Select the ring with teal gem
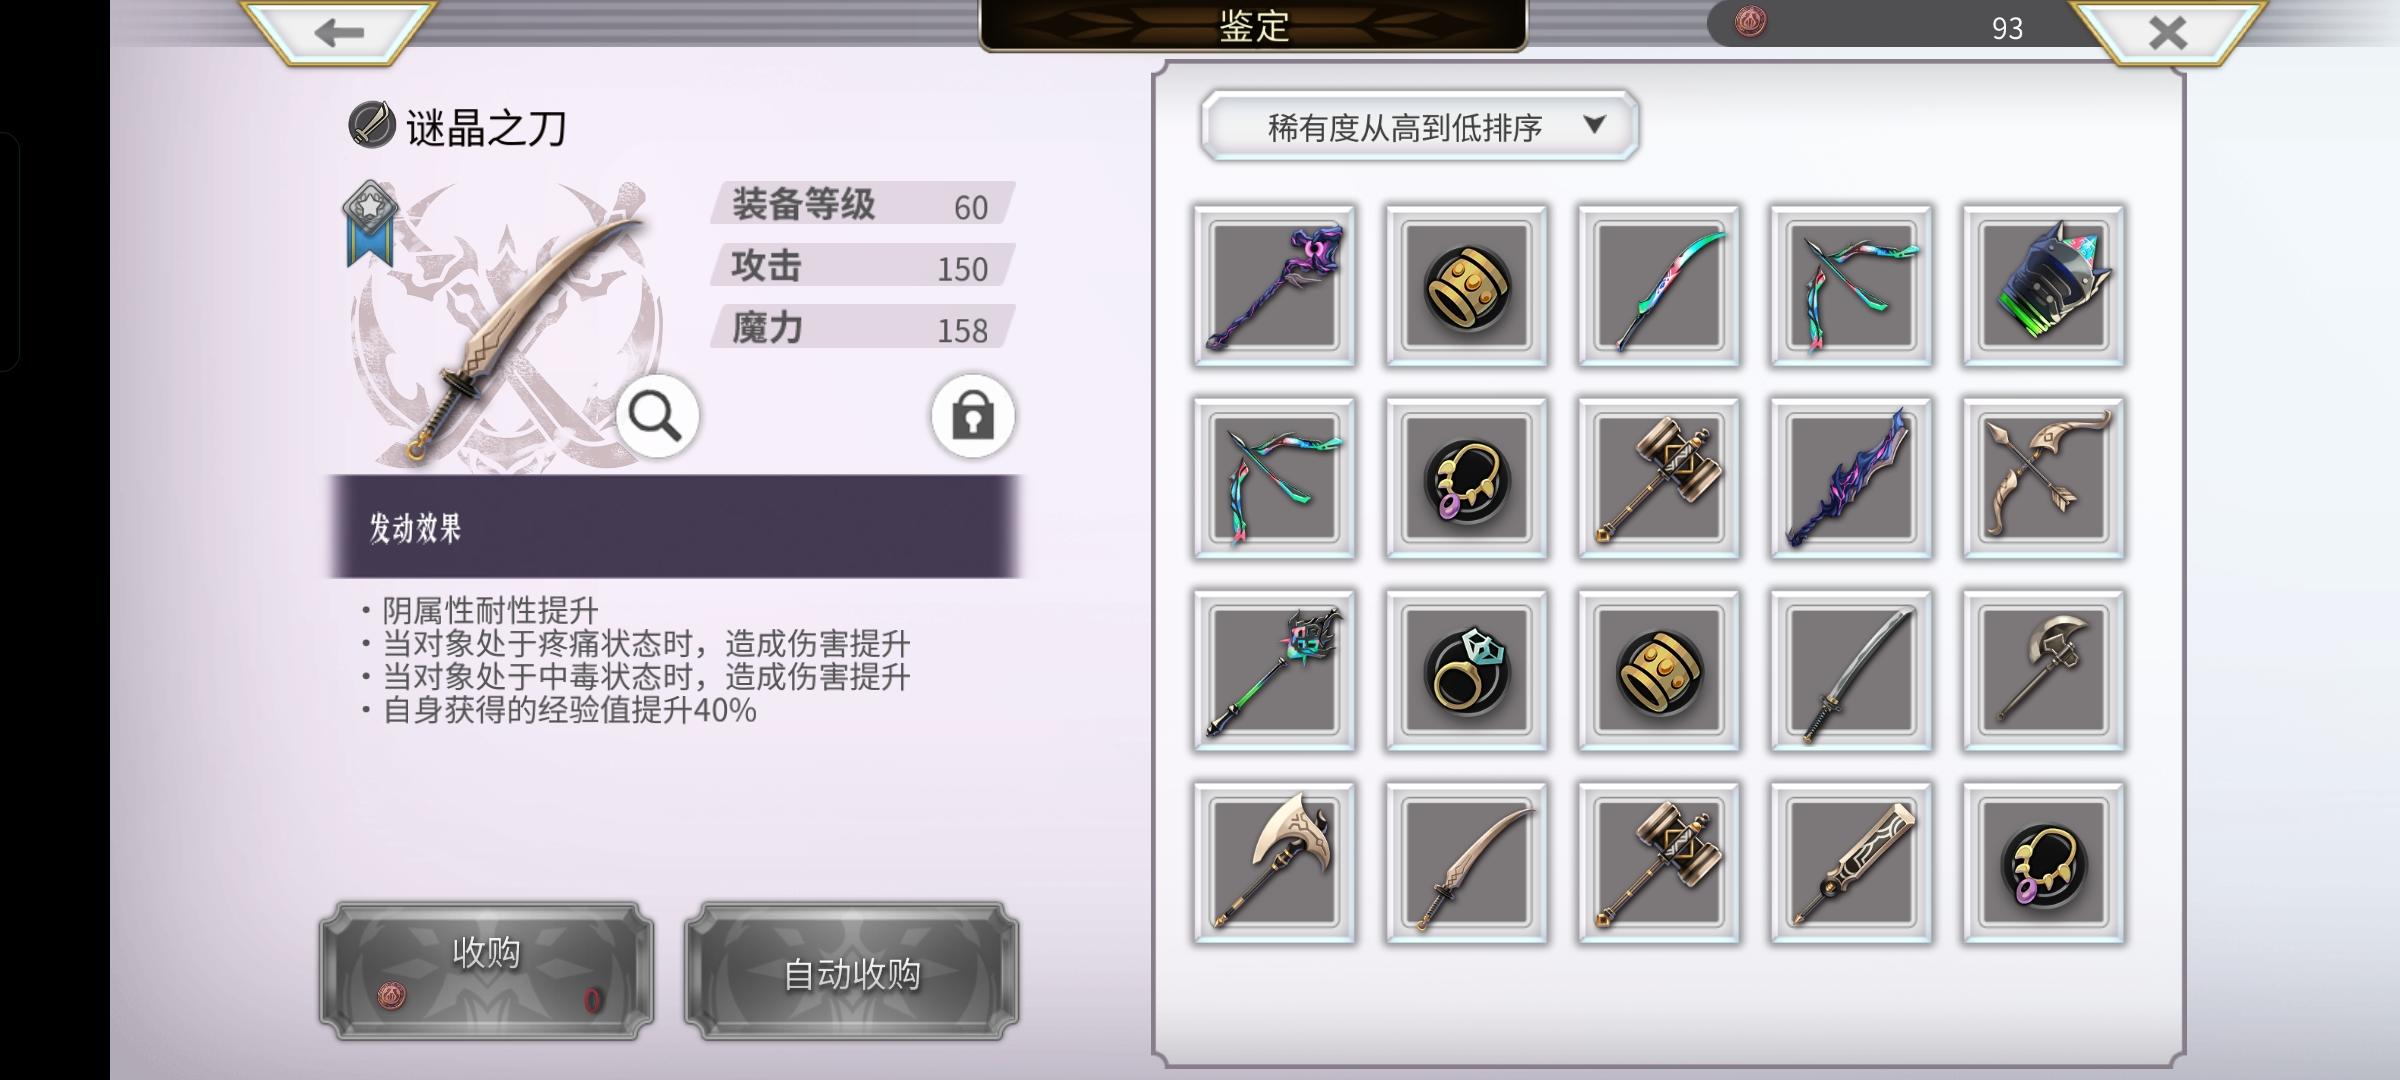2400x1080 pixels. (x=1466, y=670)
